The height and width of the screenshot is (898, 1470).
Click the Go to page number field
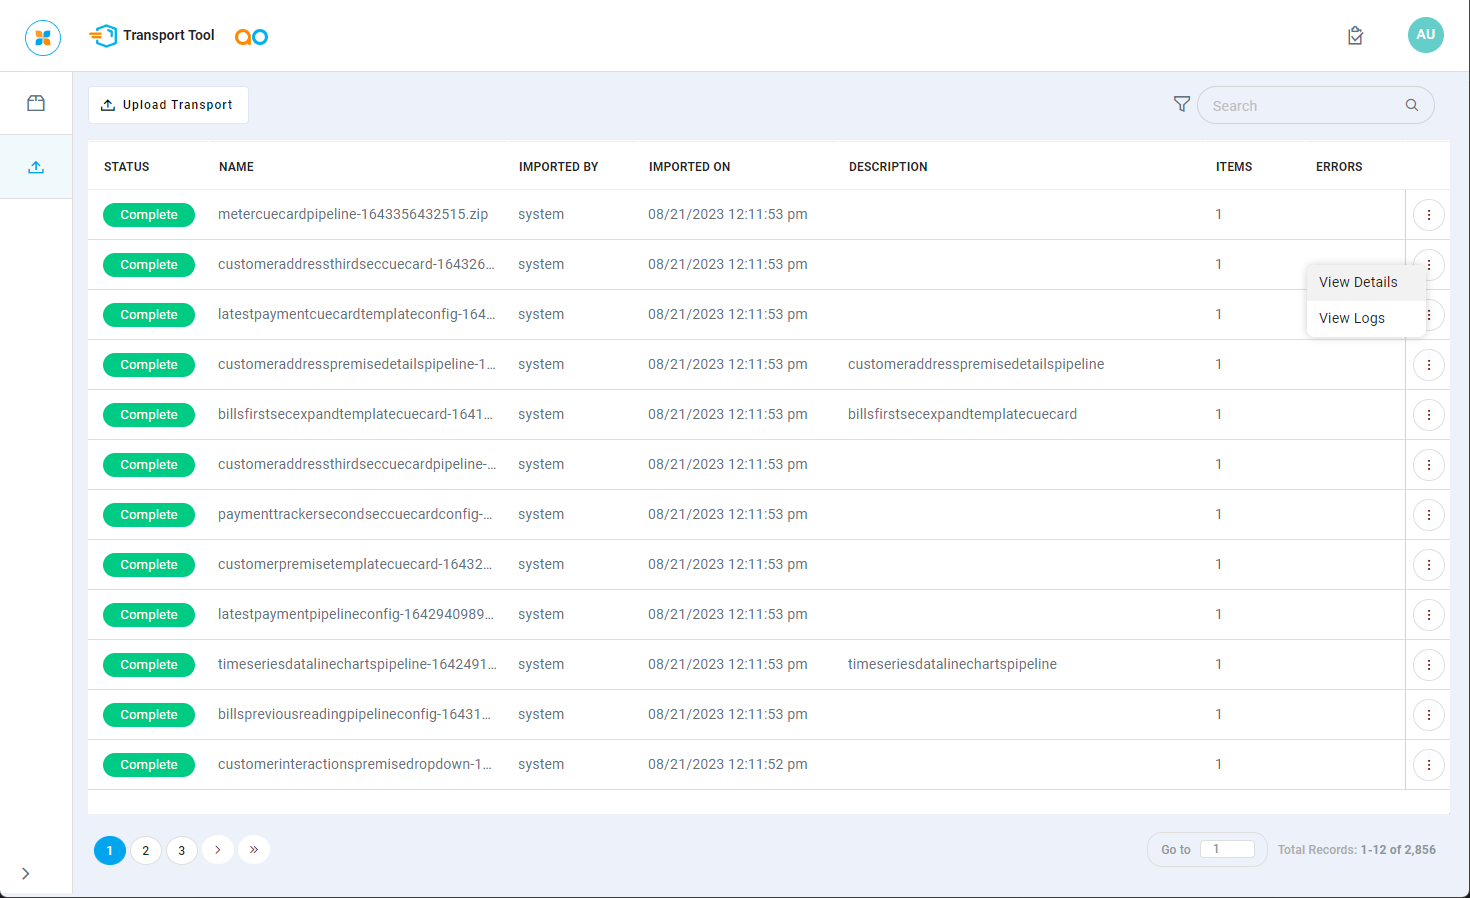pos(1226,849)
